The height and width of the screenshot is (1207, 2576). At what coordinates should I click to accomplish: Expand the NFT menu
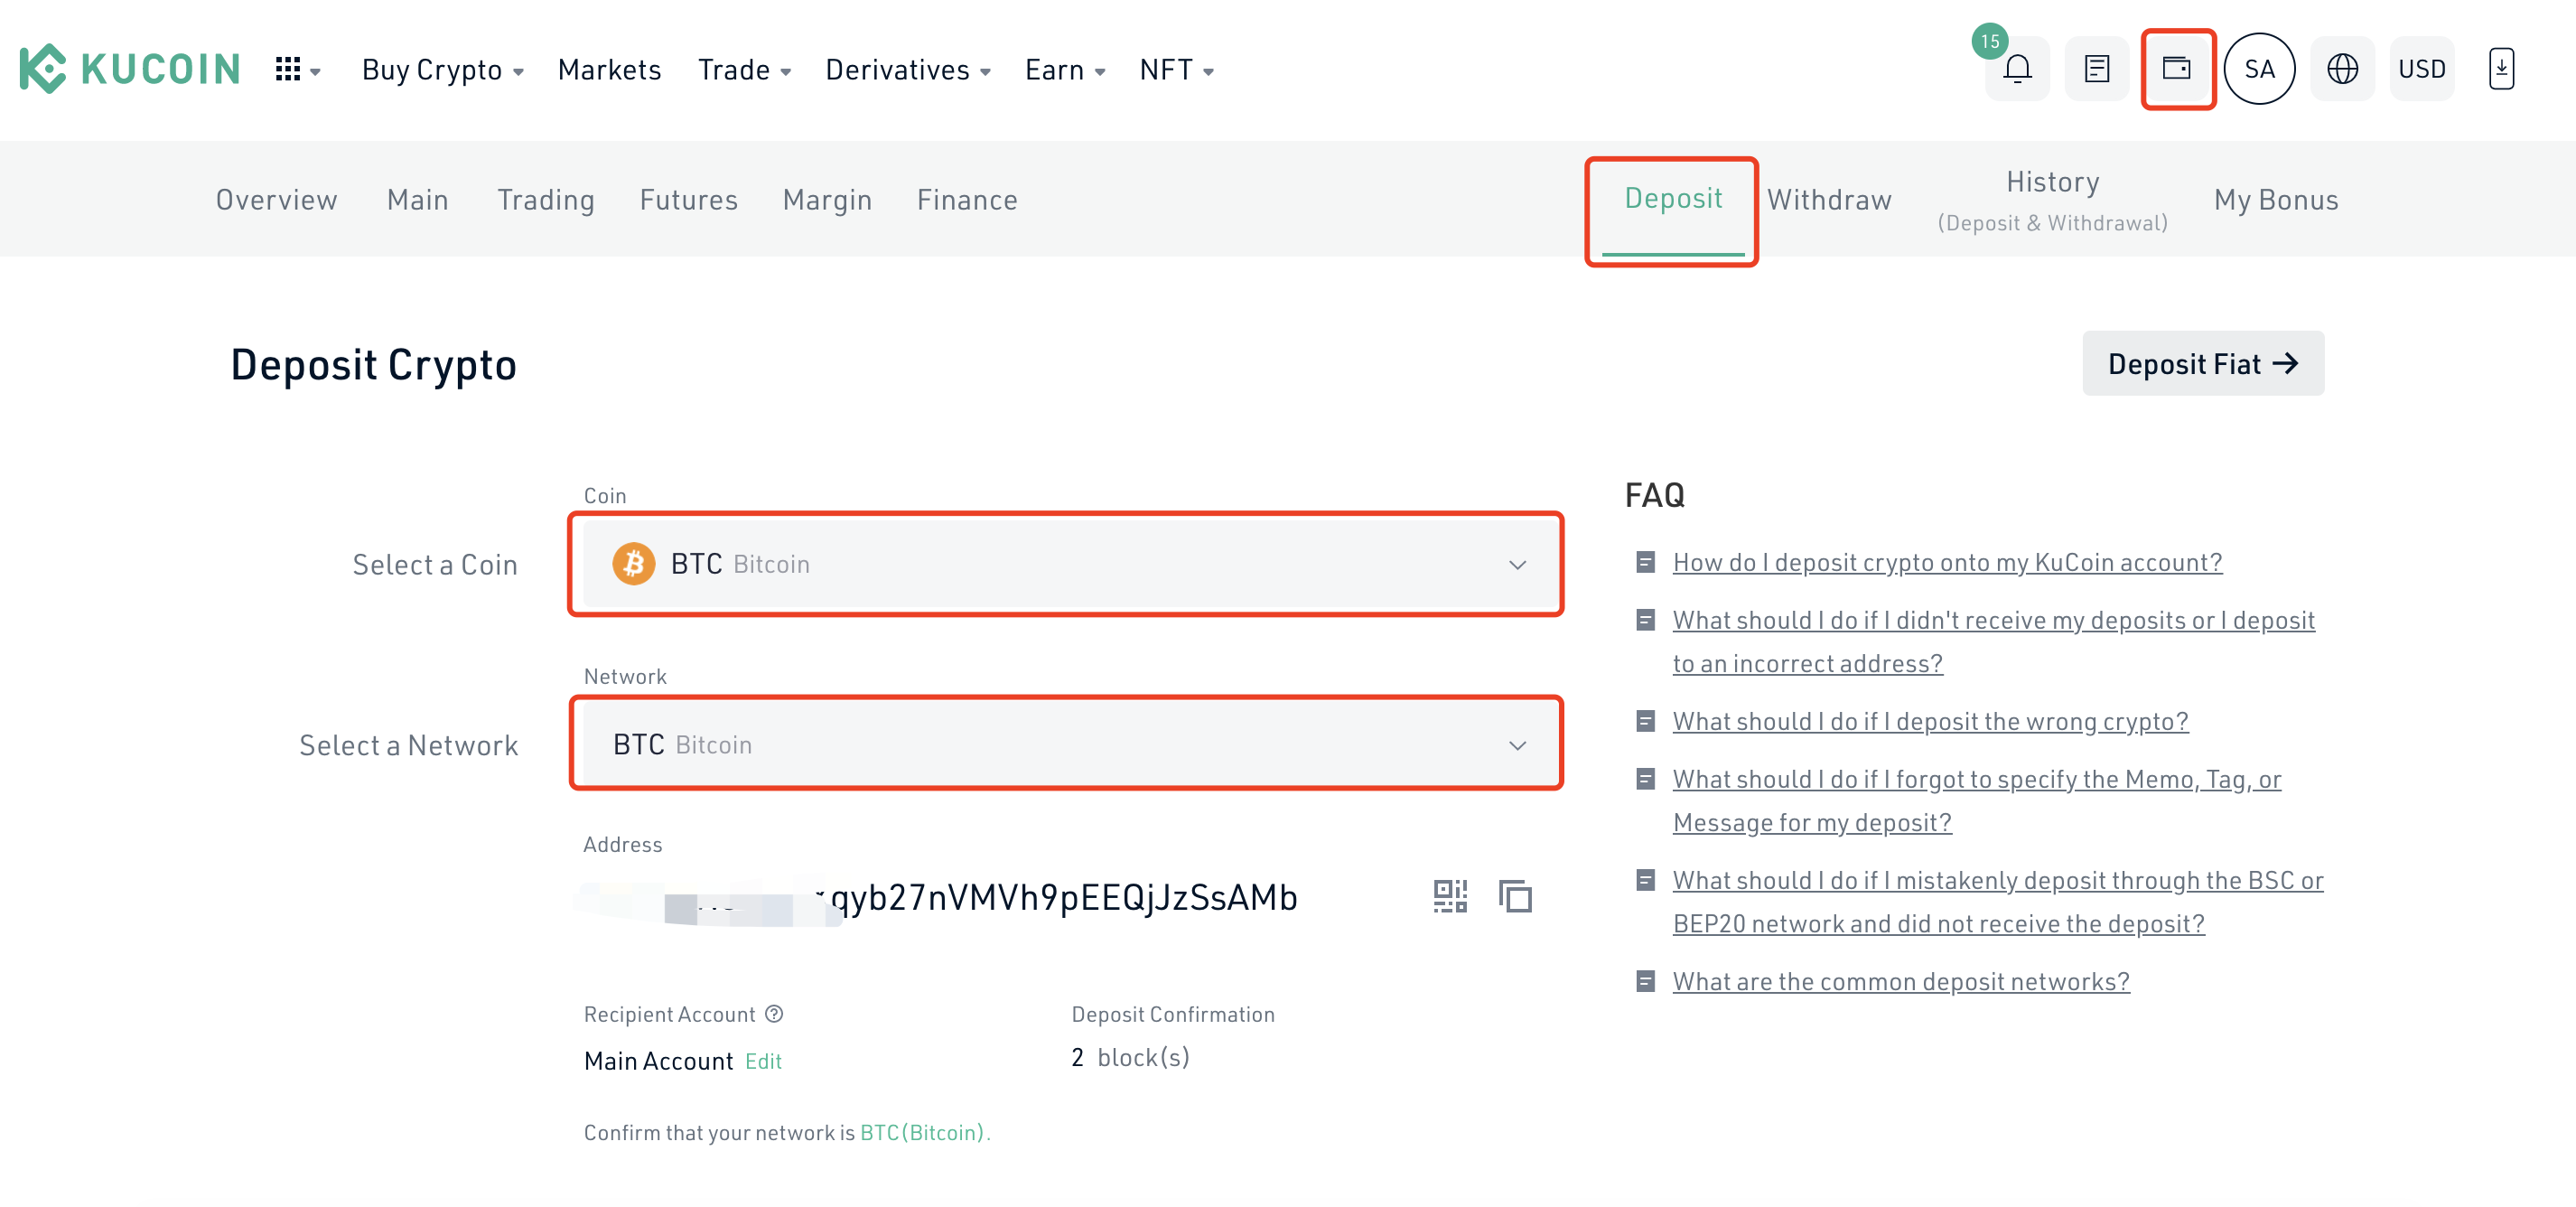point(1176,69)
